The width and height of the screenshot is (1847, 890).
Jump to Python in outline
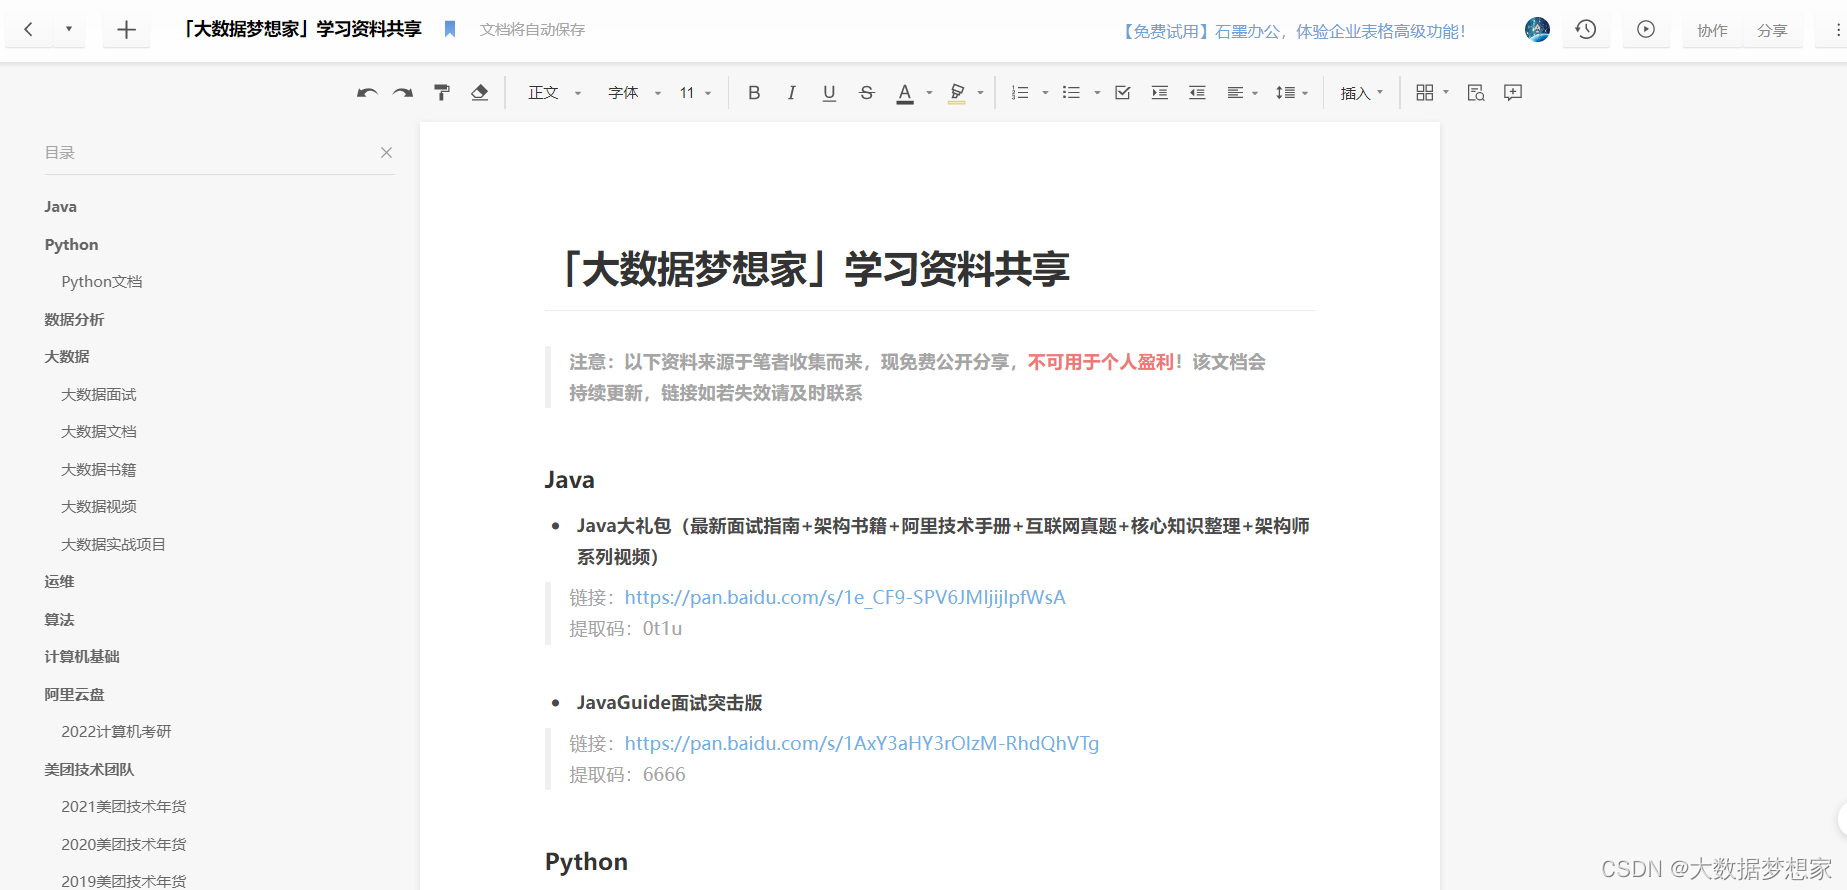pos(71,245)
